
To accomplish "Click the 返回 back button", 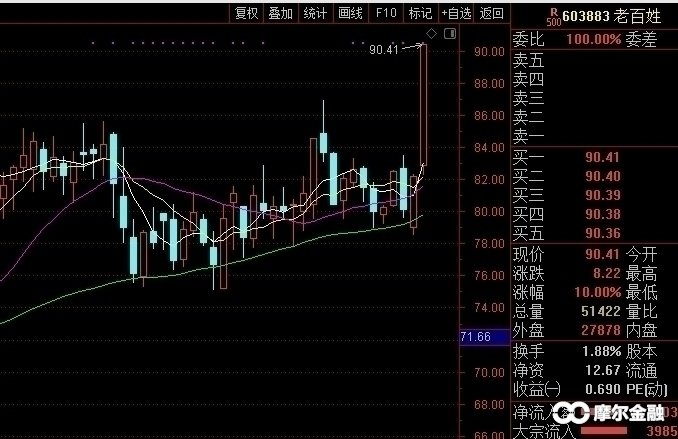I will coord(491,13).
